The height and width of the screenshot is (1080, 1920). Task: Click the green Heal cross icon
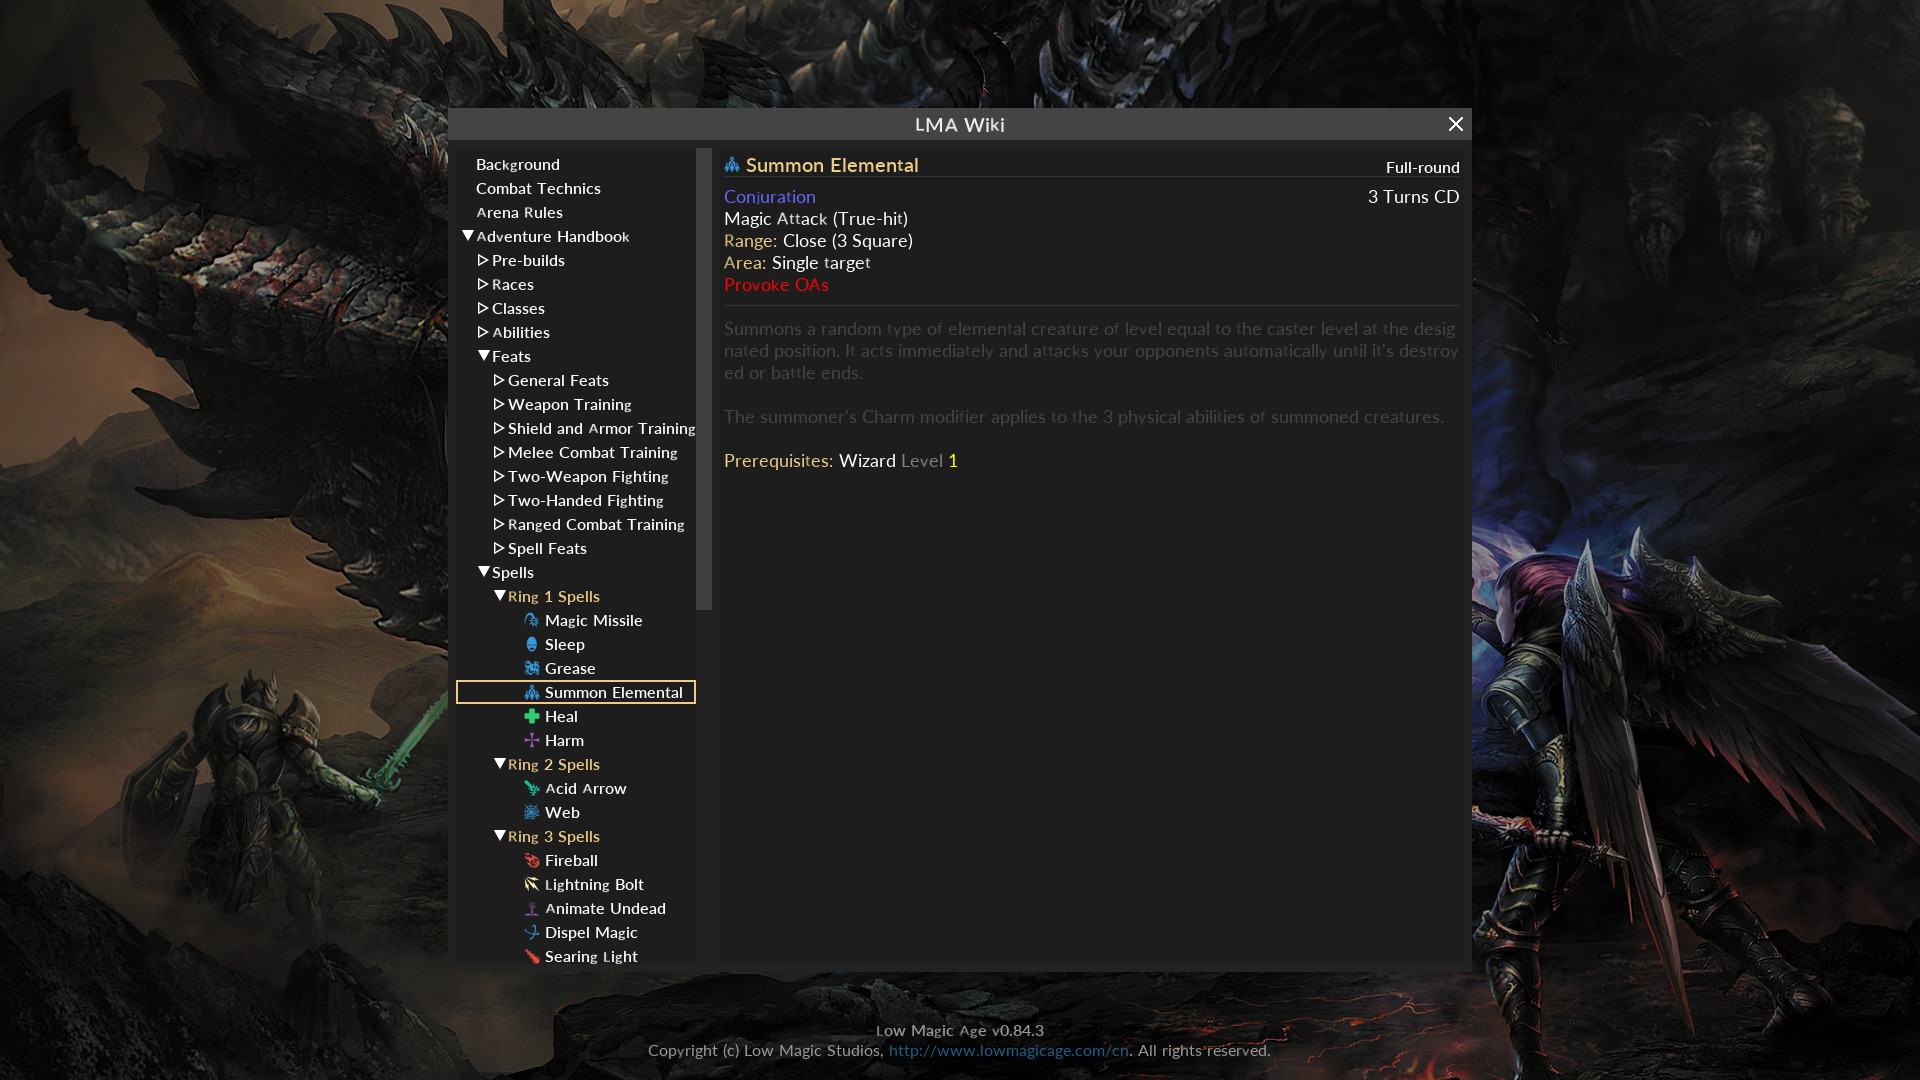(x=532, y=716)
